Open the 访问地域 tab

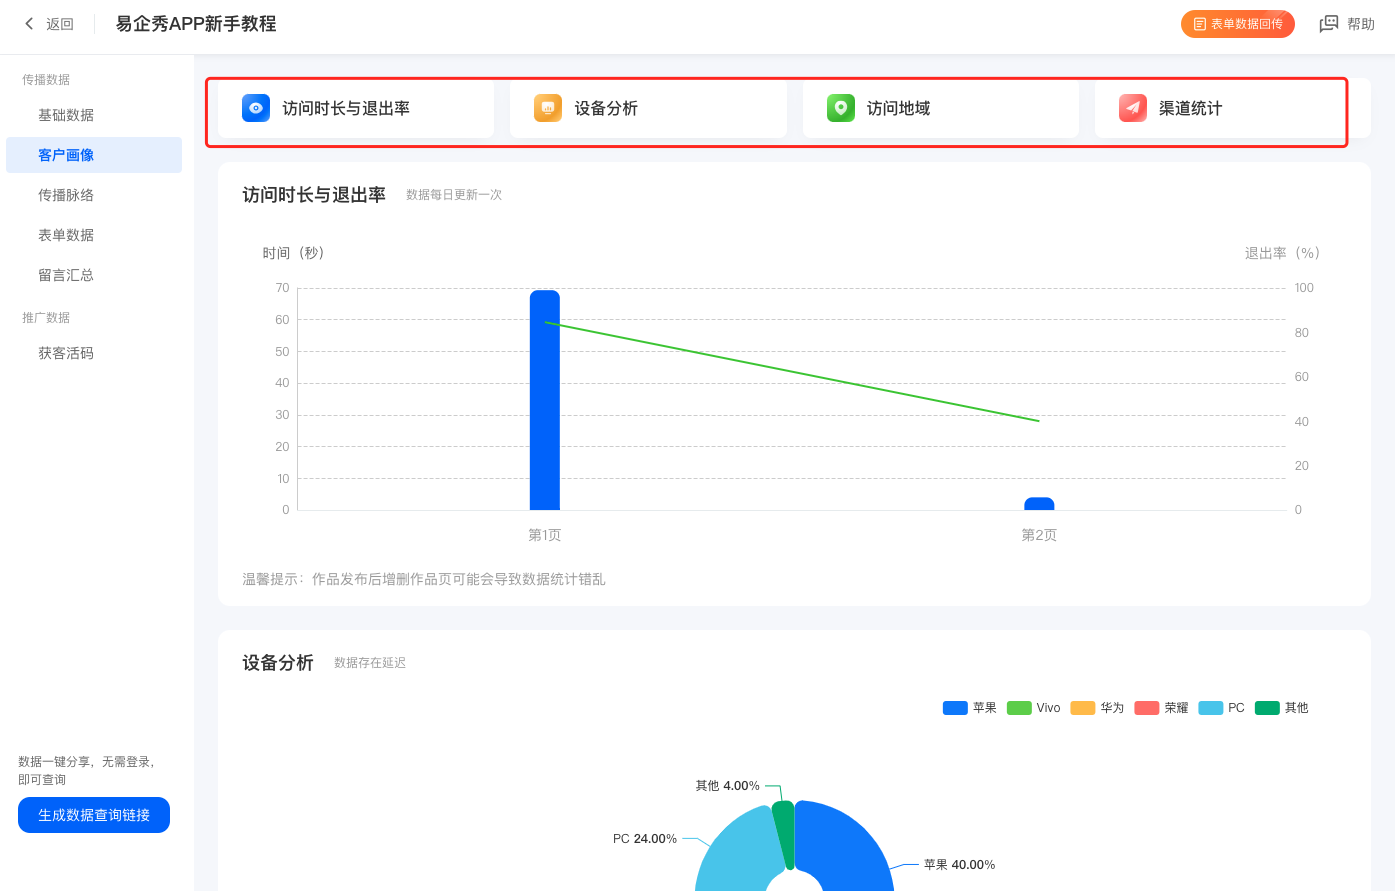[941, 108]
